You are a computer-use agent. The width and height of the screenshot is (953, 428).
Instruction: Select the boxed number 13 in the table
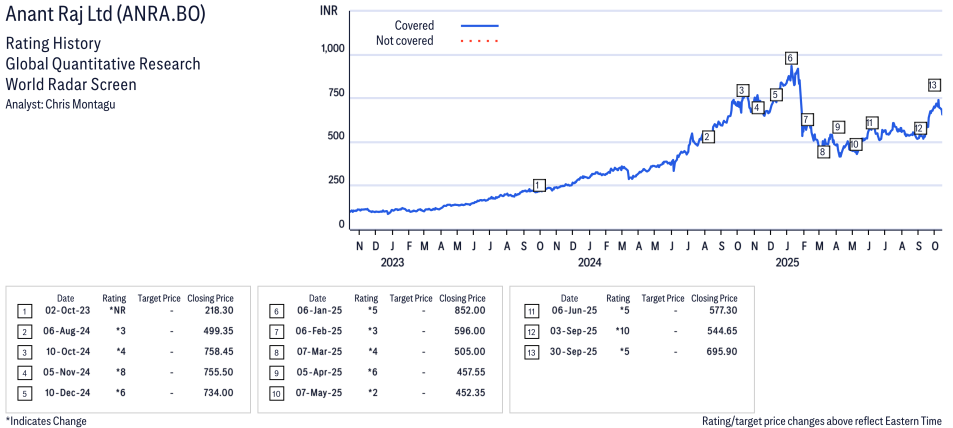click(528, 352)
